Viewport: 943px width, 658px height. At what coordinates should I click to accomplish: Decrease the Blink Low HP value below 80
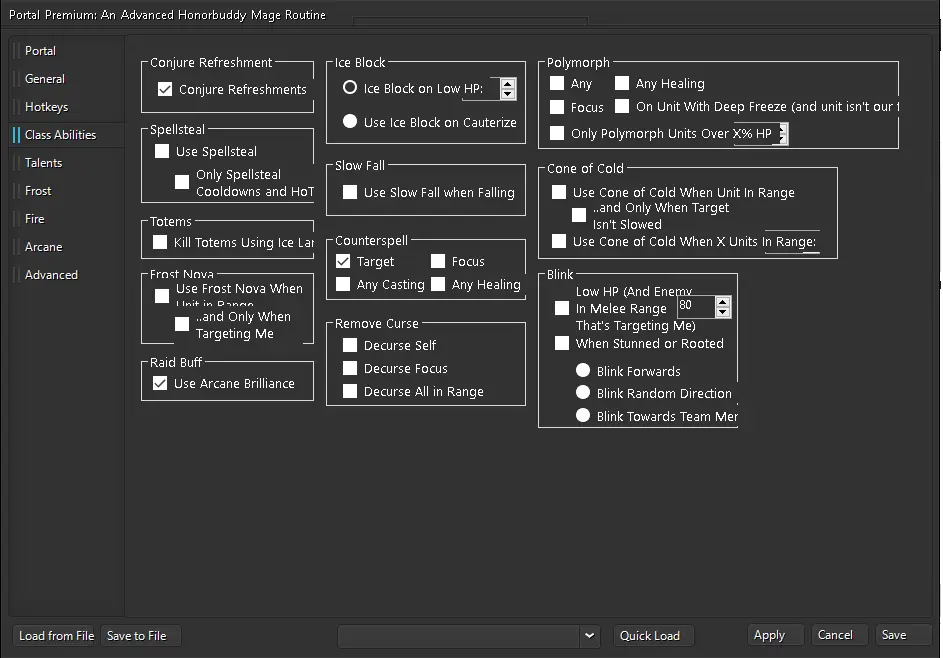click(723, 312)
